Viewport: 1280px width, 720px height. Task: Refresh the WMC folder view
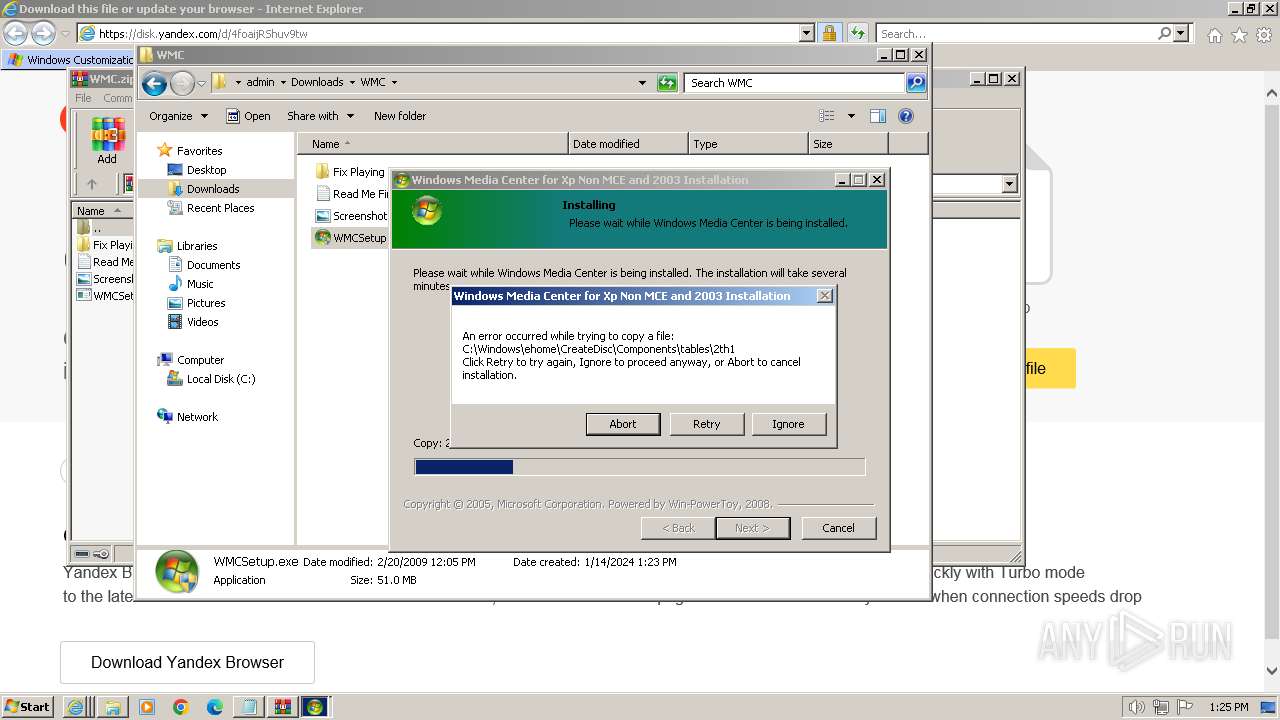pos(667,83)
